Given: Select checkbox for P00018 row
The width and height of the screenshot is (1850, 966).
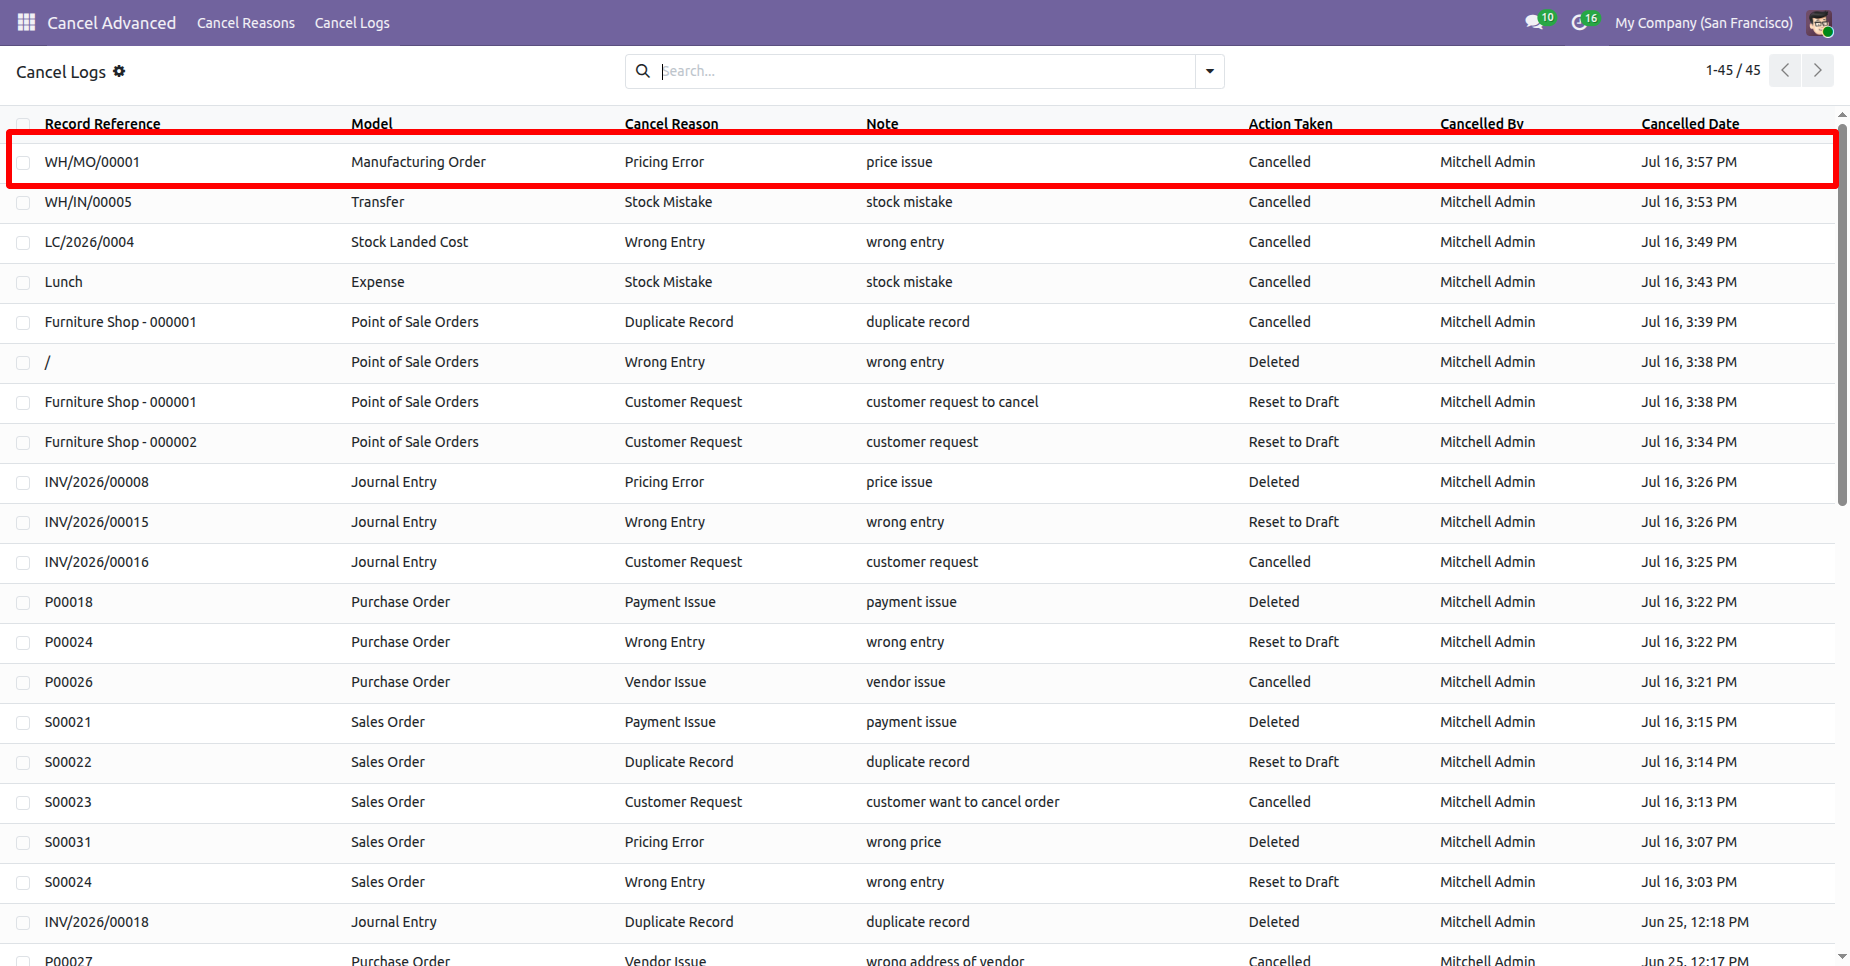Looking at the screenshot, I should (x=23, y=602).
